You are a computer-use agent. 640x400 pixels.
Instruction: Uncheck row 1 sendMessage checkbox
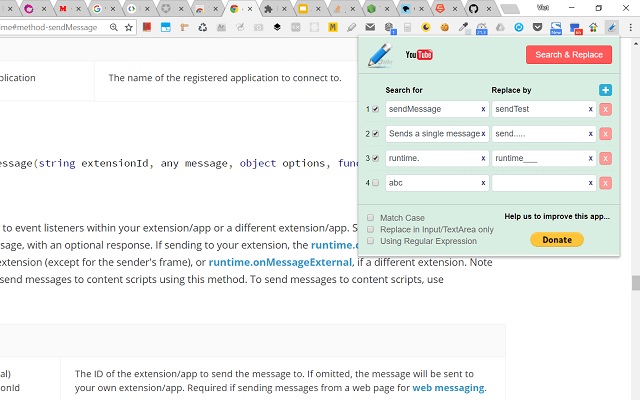click(376, 109)
